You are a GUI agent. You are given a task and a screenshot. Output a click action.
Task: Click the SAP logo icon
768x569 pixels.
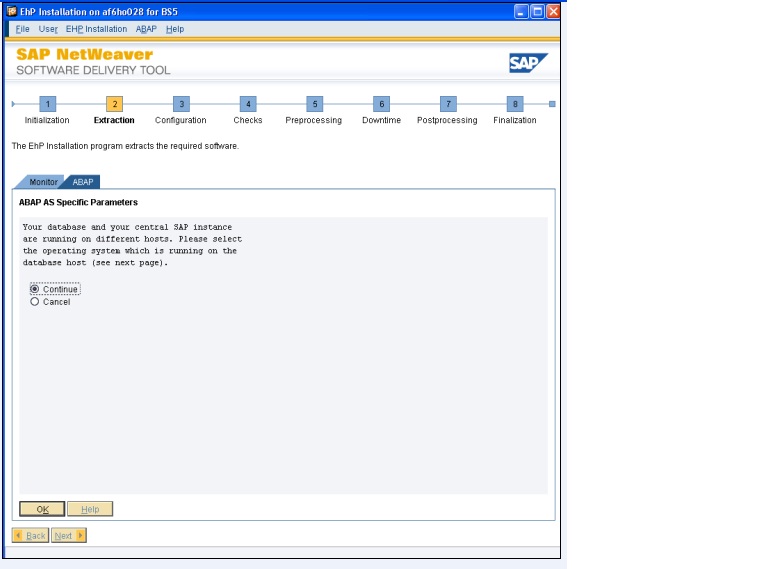[x=528, y=63]
